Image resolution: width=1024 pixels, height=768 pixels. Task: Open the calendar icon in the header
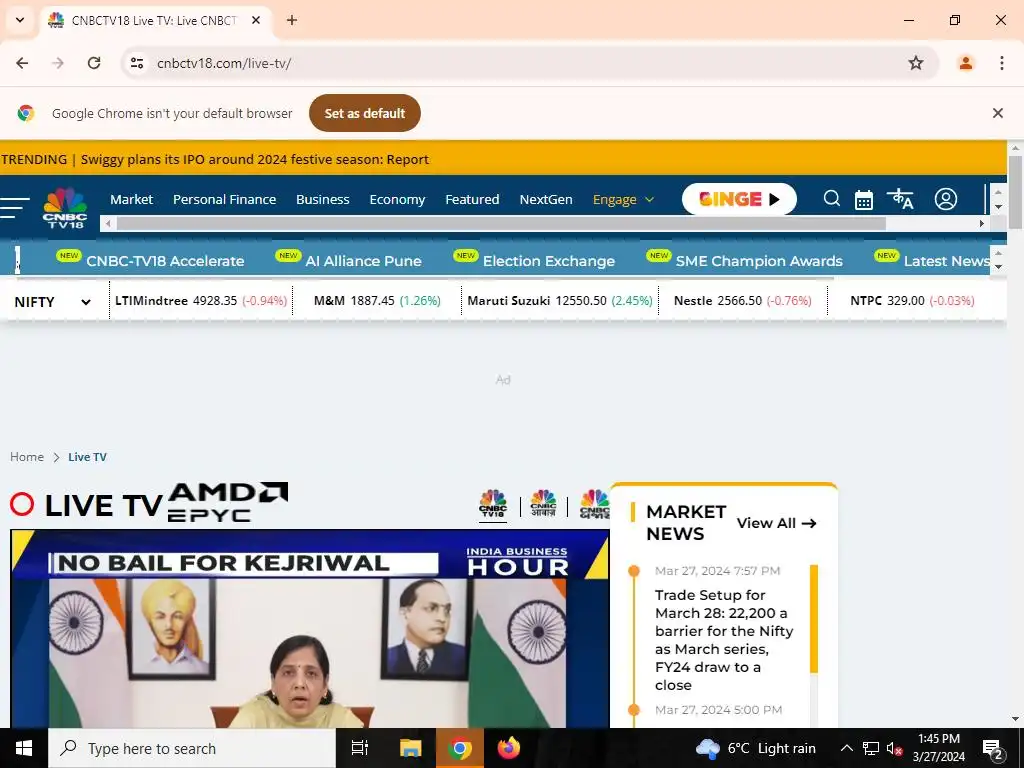tap(863, 200)
